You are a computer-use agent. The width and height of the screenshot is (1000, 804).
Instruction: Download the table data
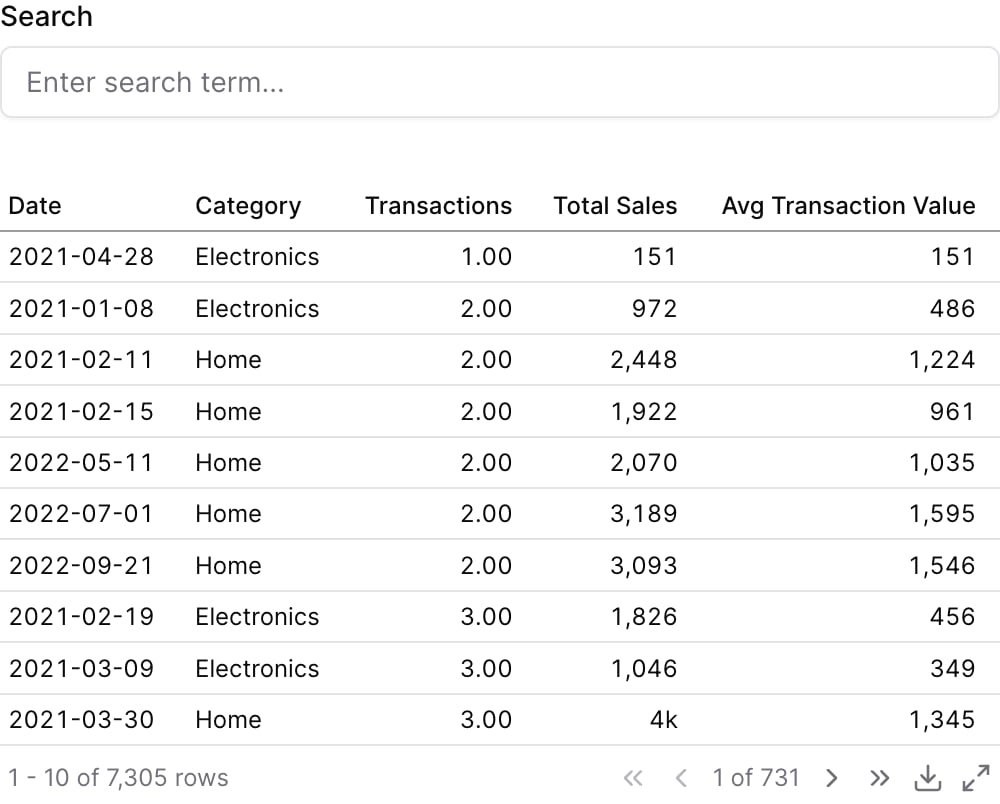(927, 778)
